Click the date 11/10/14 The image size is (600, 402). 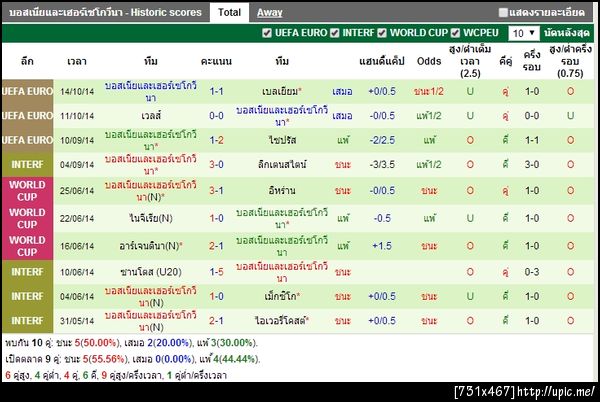pyautogui.click(x=77, y=116)
